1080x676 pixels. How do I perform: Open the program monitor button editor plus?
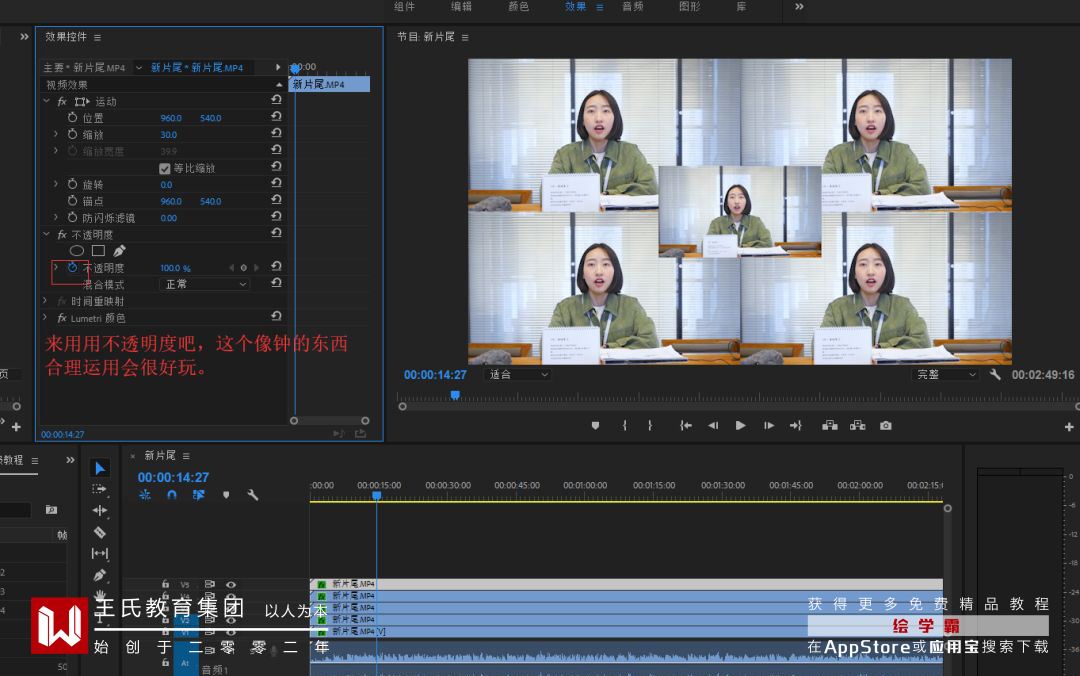pyautogui.click(x=1069, y=427)
